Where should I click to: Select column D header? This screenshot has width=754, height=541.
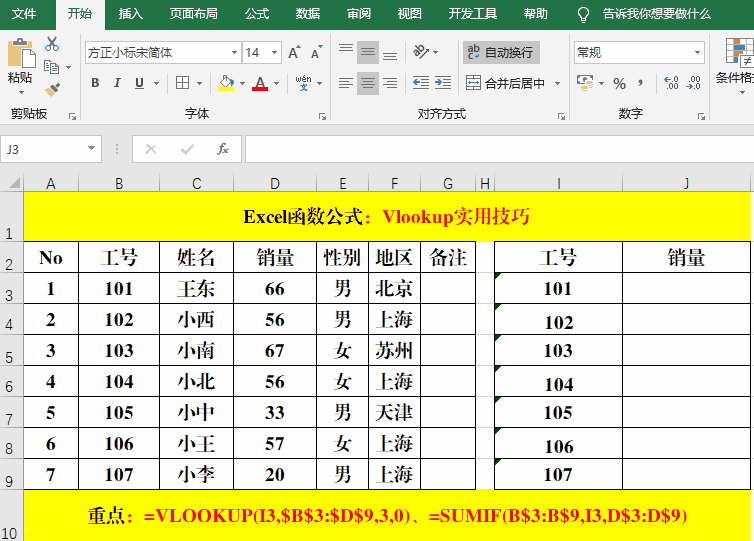click(x=275, y=183)
